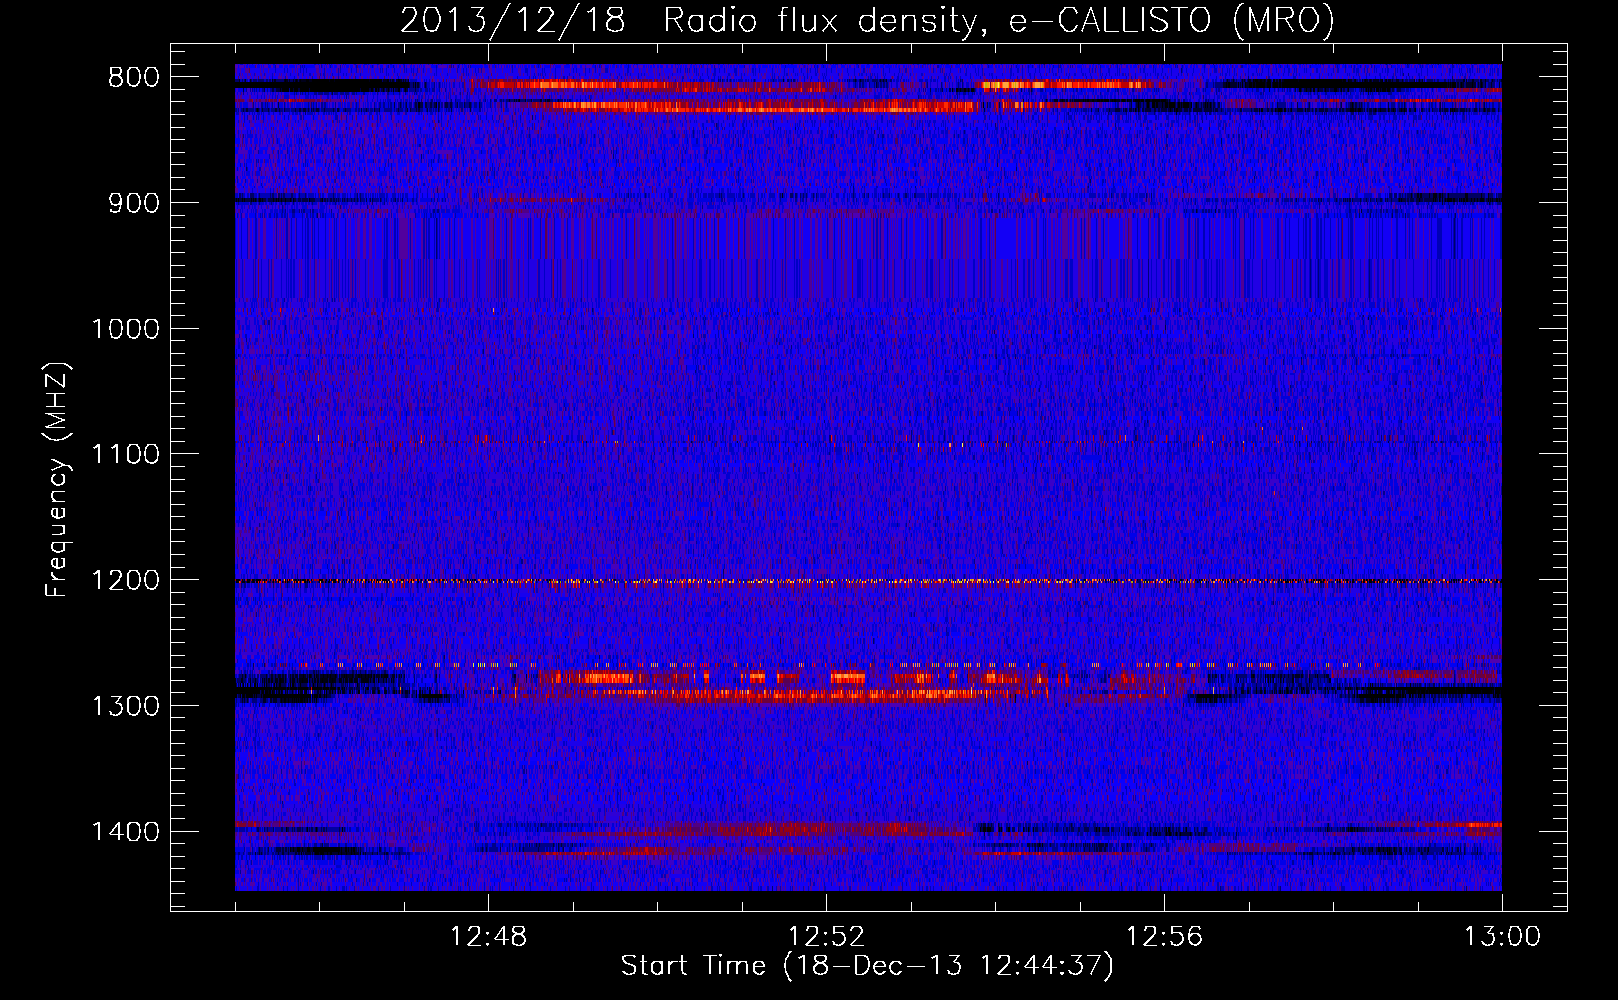Click the 12:52 time tick label
The height and width of the screenshot is (1000, 1618).
pos(826,937)
